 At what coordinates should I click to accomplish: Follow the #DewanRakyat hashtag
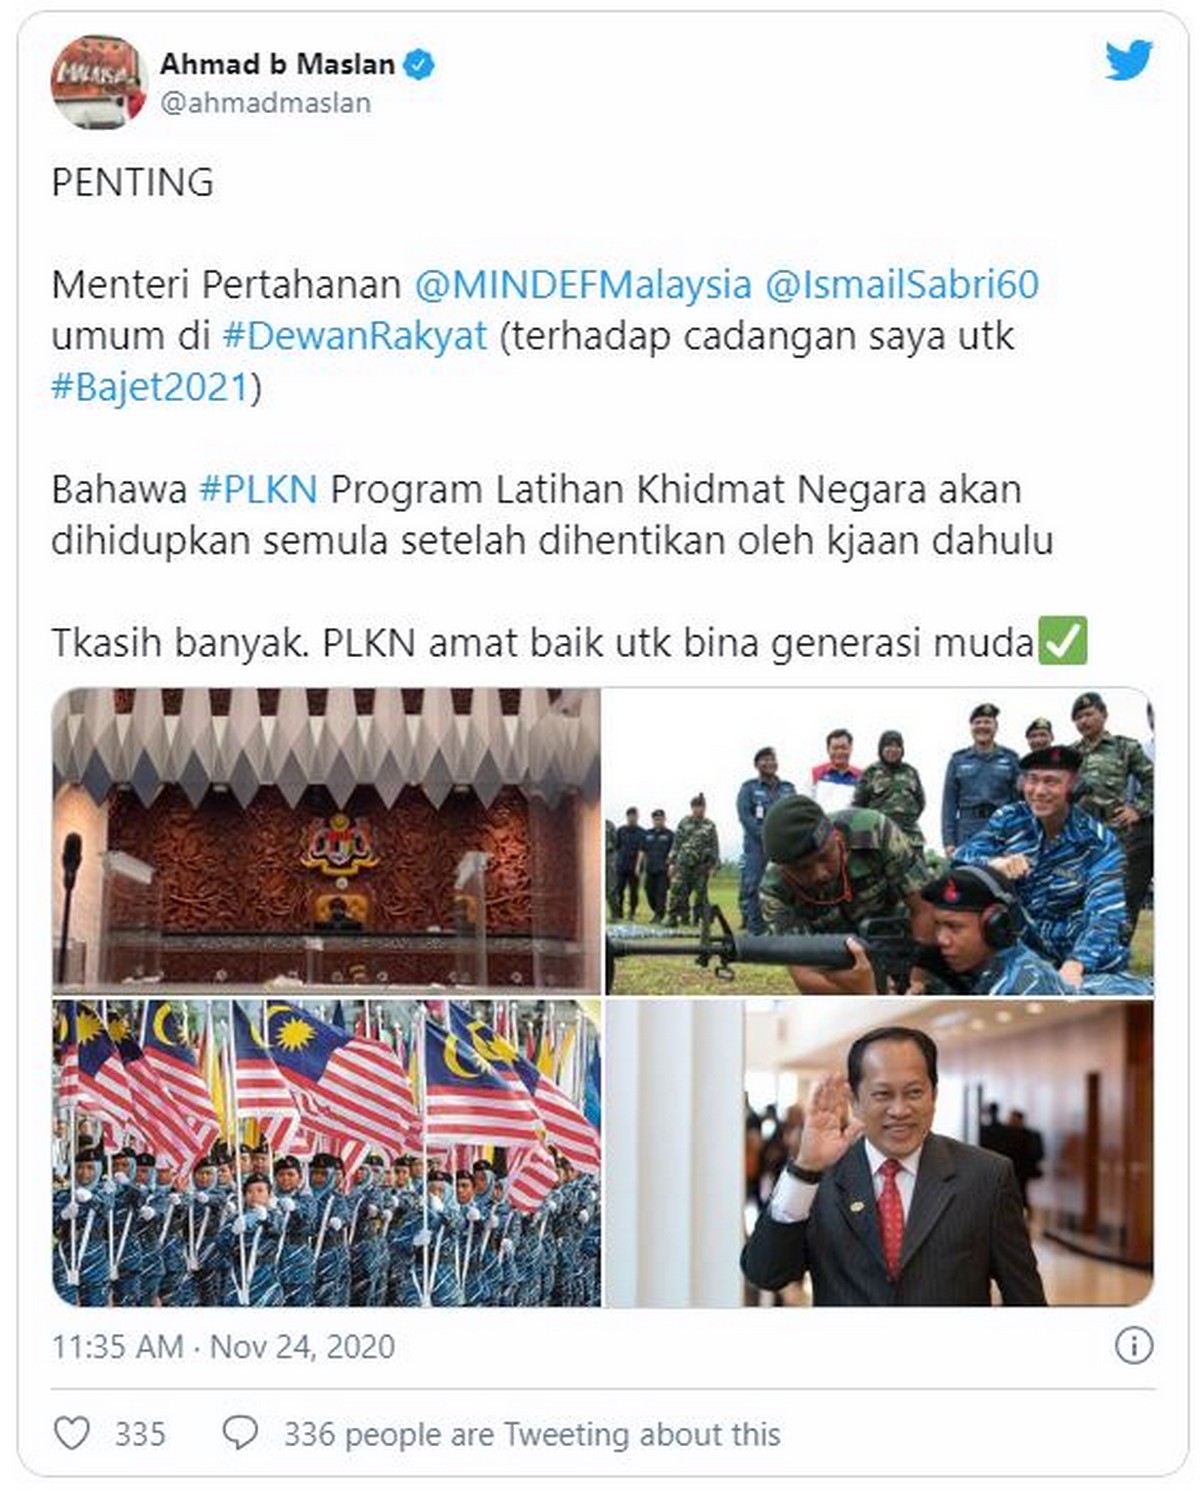[x=355, y=336]
